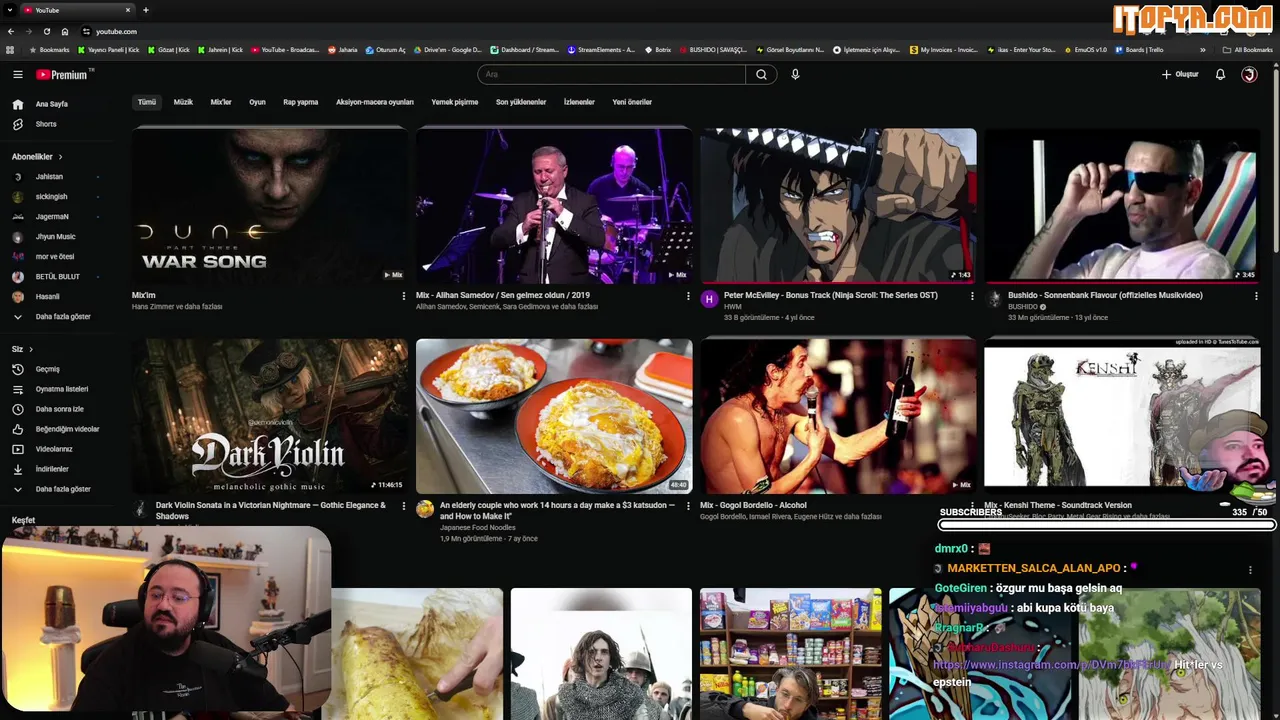Select the Mix'ler filter chip
This screenshot has width=1280, height=720.
(221, 102)
